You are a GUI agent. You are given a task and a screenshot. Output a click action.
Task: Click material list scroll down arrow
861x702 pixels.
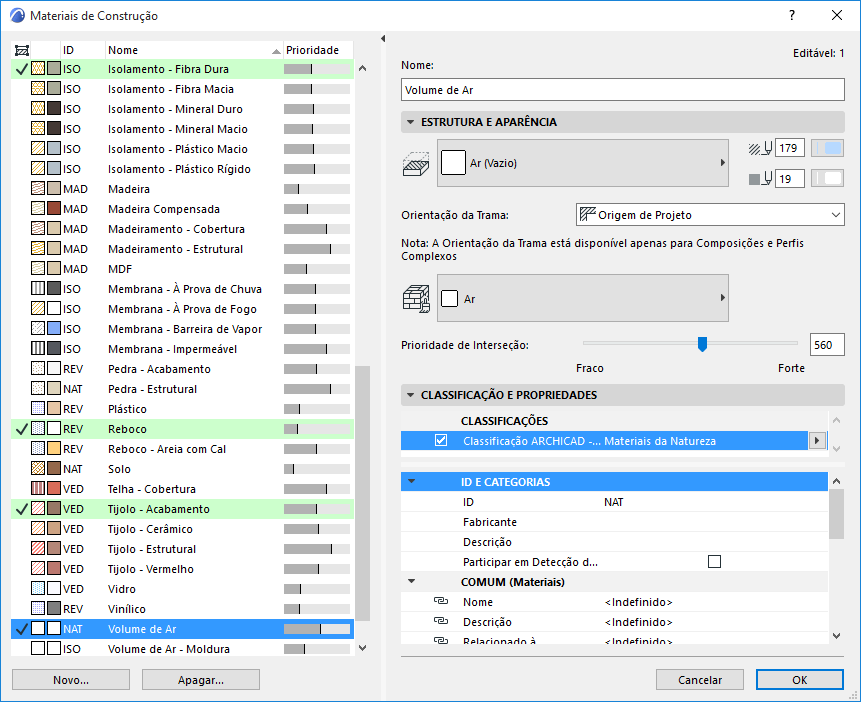coord(362,648)
